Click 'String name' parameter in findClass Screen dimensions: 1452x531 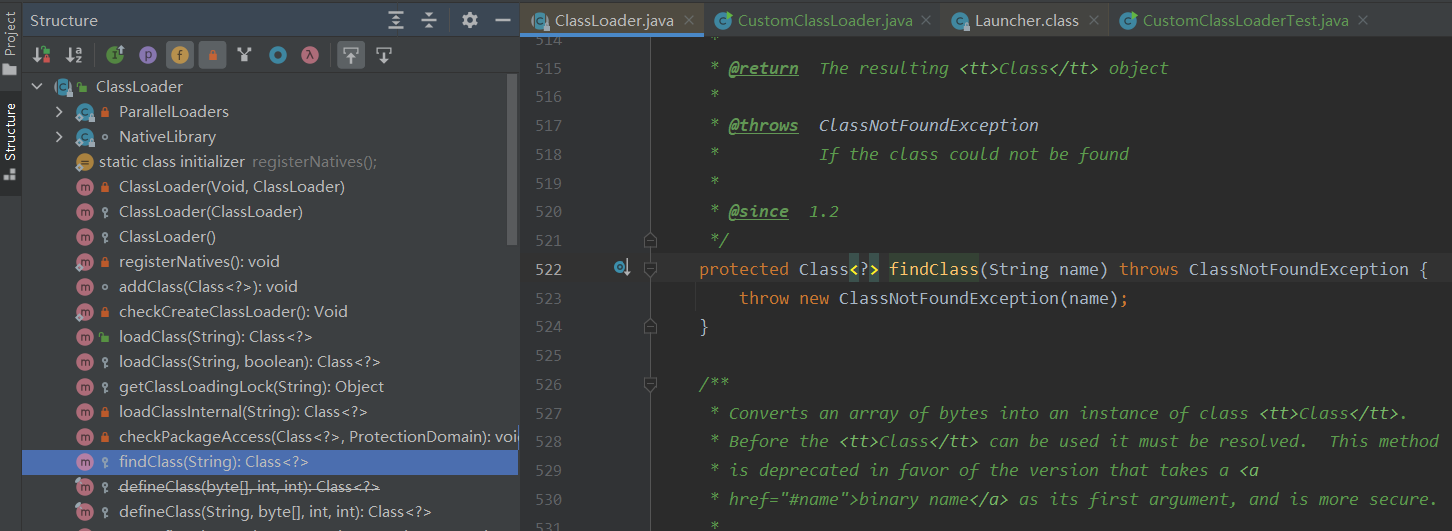click(x=1044, y=269)
